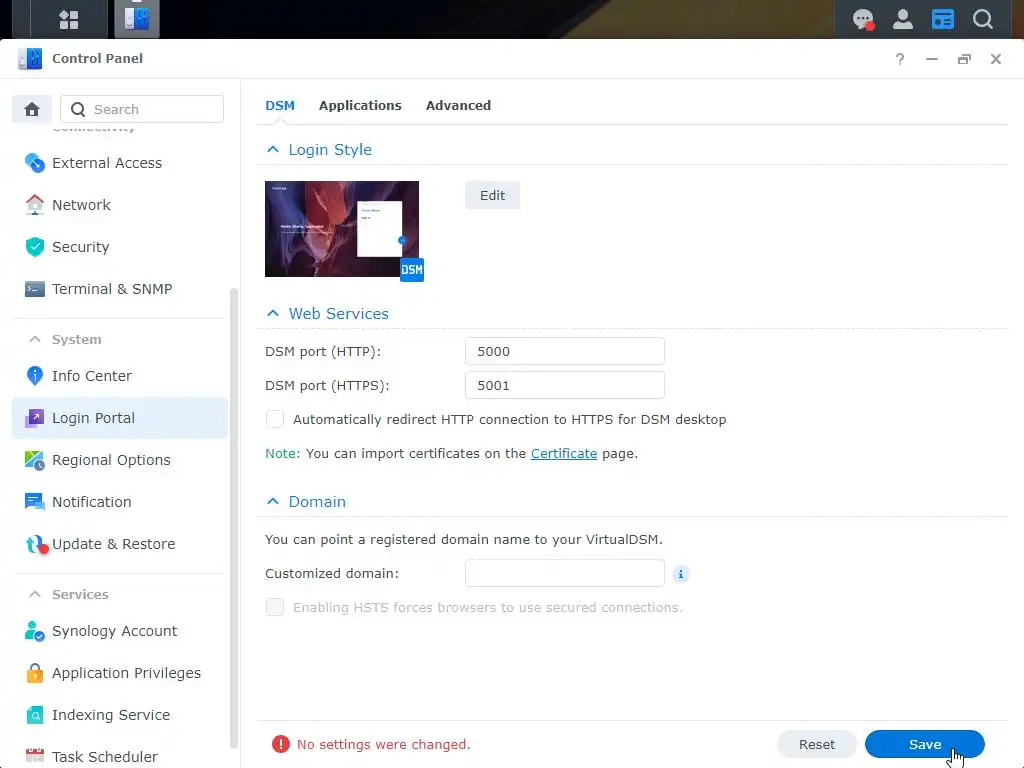
Task: Go to Control Panel home icon
Action: [x=32, y=109]
